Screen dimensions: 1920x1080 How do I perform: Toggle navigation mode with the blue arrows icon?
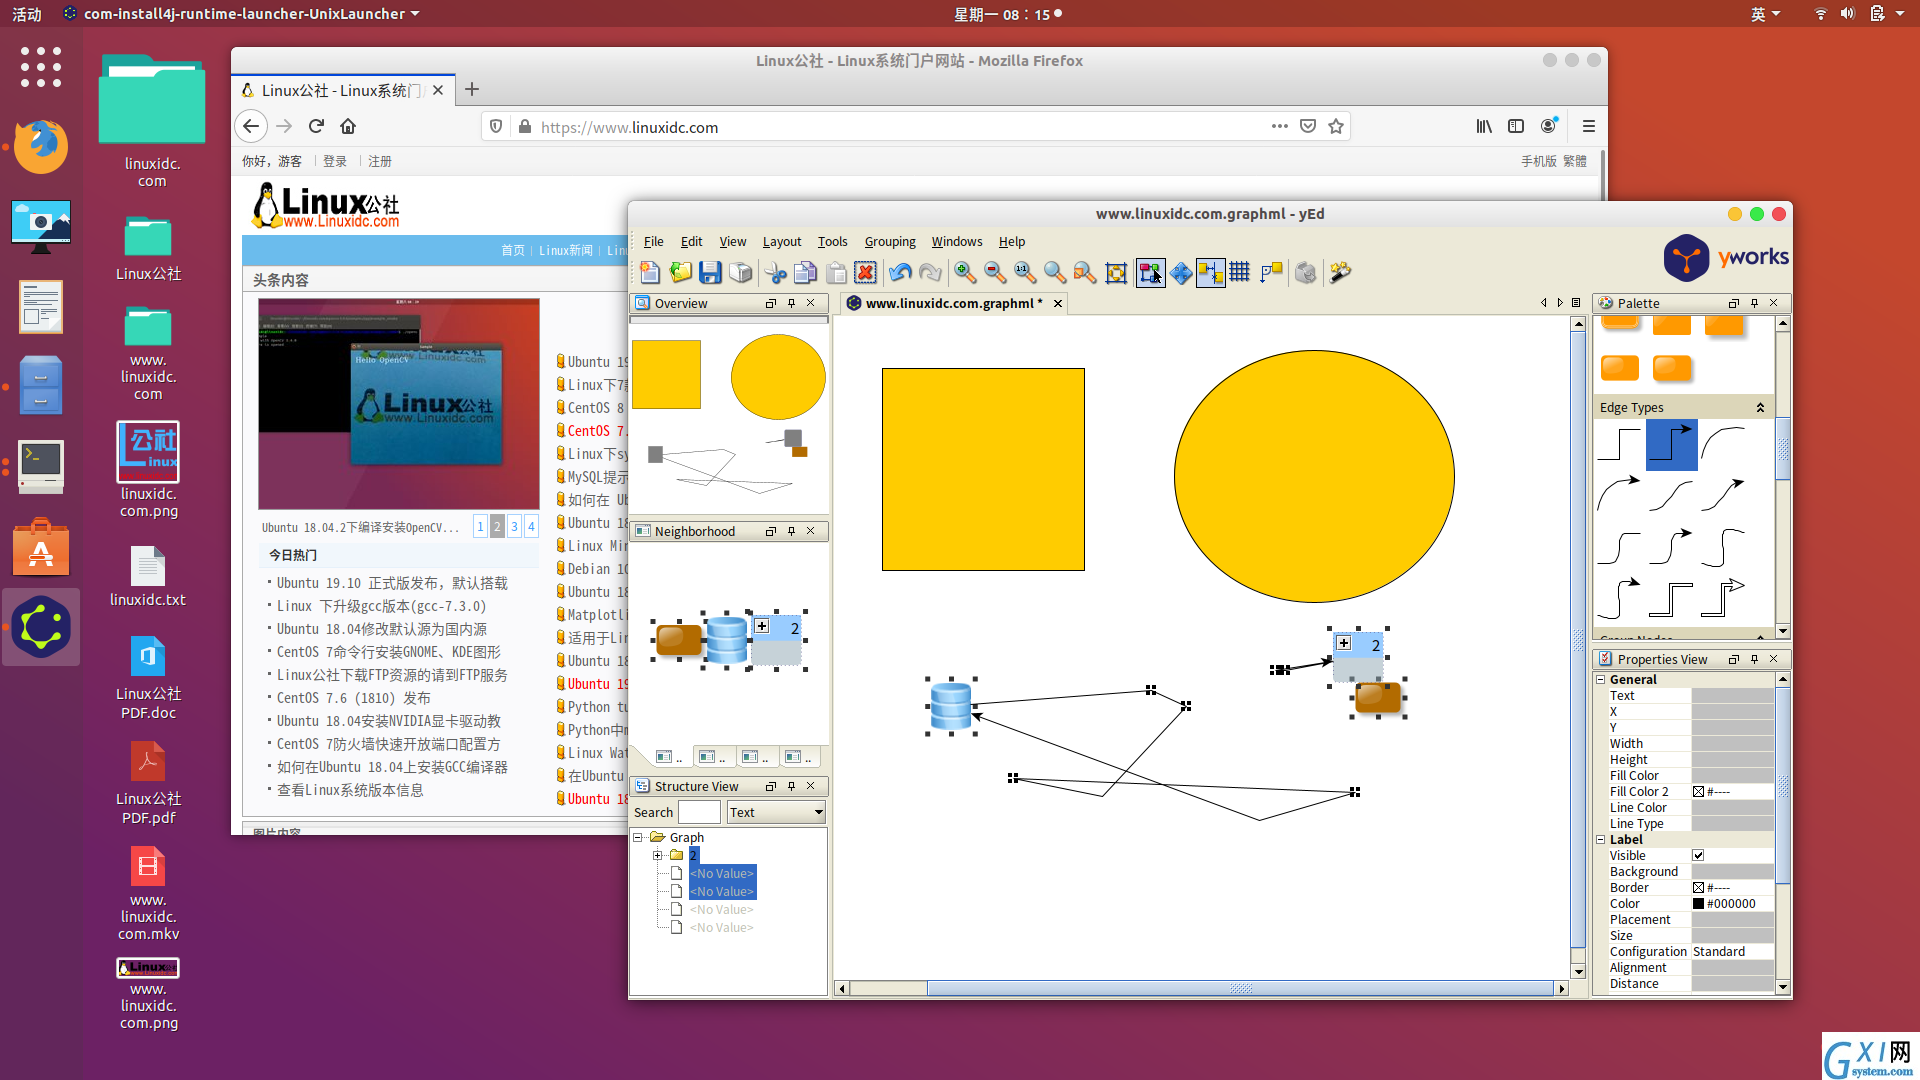[1181, 272]
